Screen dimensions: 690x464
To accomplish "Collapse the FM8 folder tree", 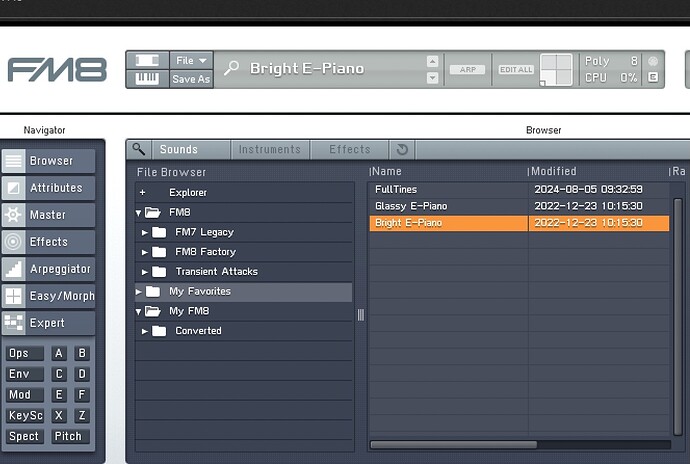I will (139, 213).
